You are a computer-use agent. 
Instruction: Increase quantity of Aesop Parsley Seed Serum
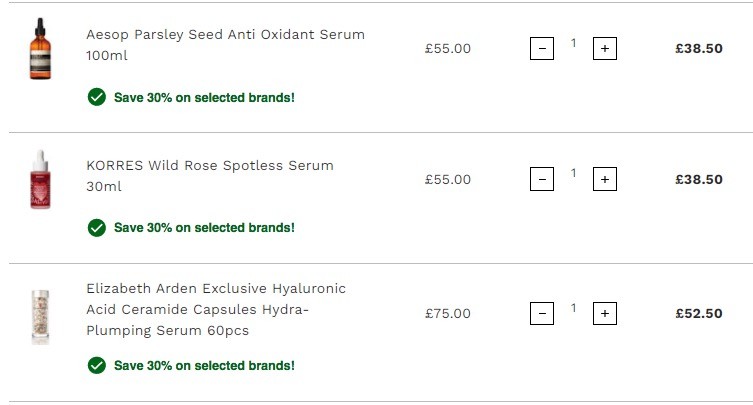[605, 49]
